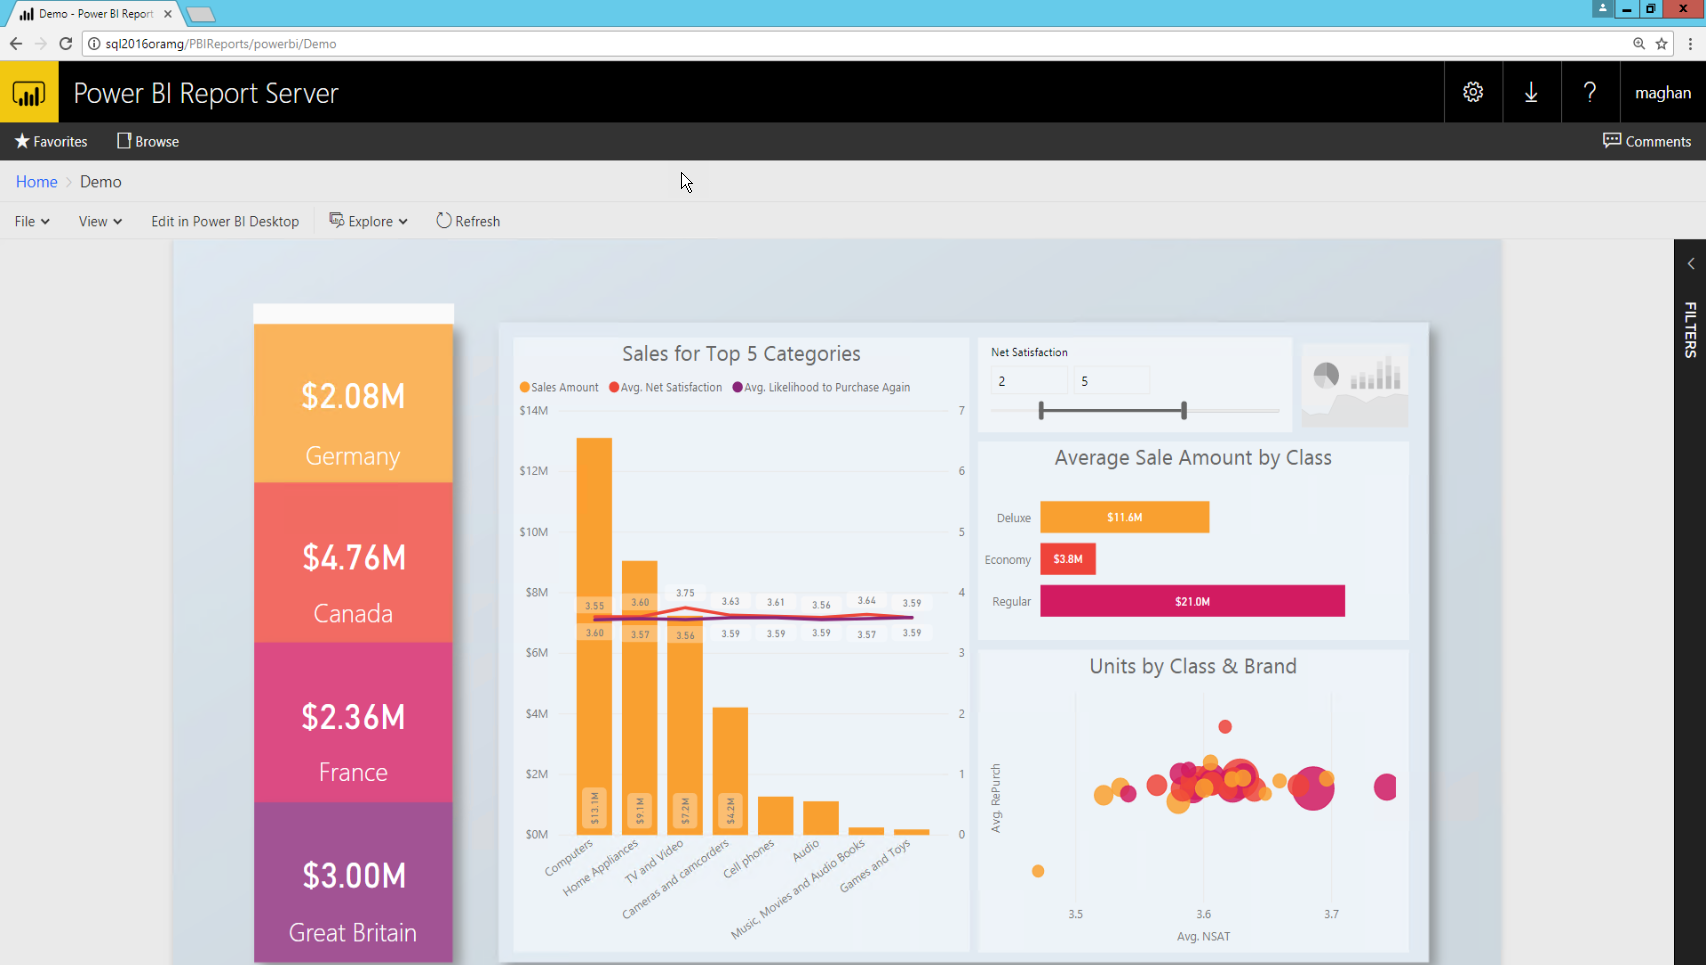Open the browser options menu
Screen dimensions: 1706x965
[x=1690, y=43]
